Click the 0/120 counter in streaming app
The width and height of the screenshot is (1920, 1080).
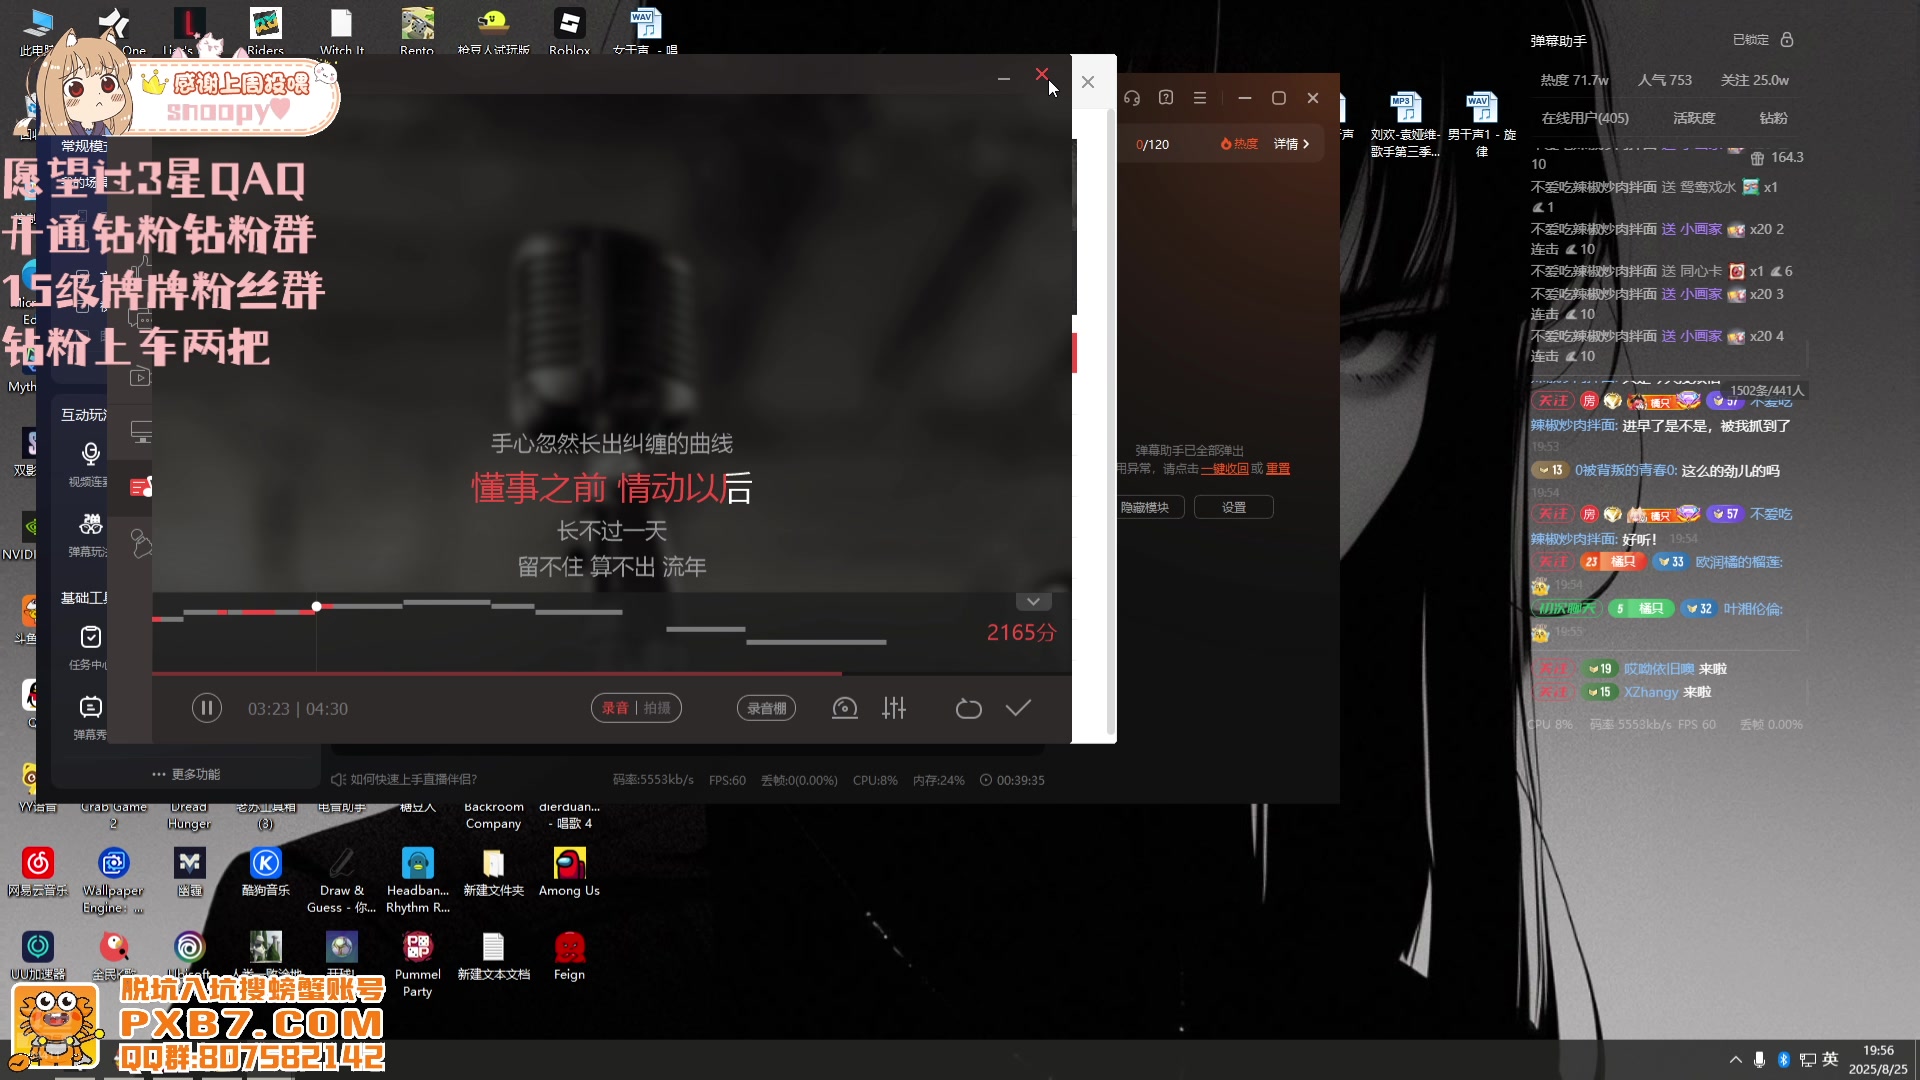pyautogui.click(x=1153, y=144)
